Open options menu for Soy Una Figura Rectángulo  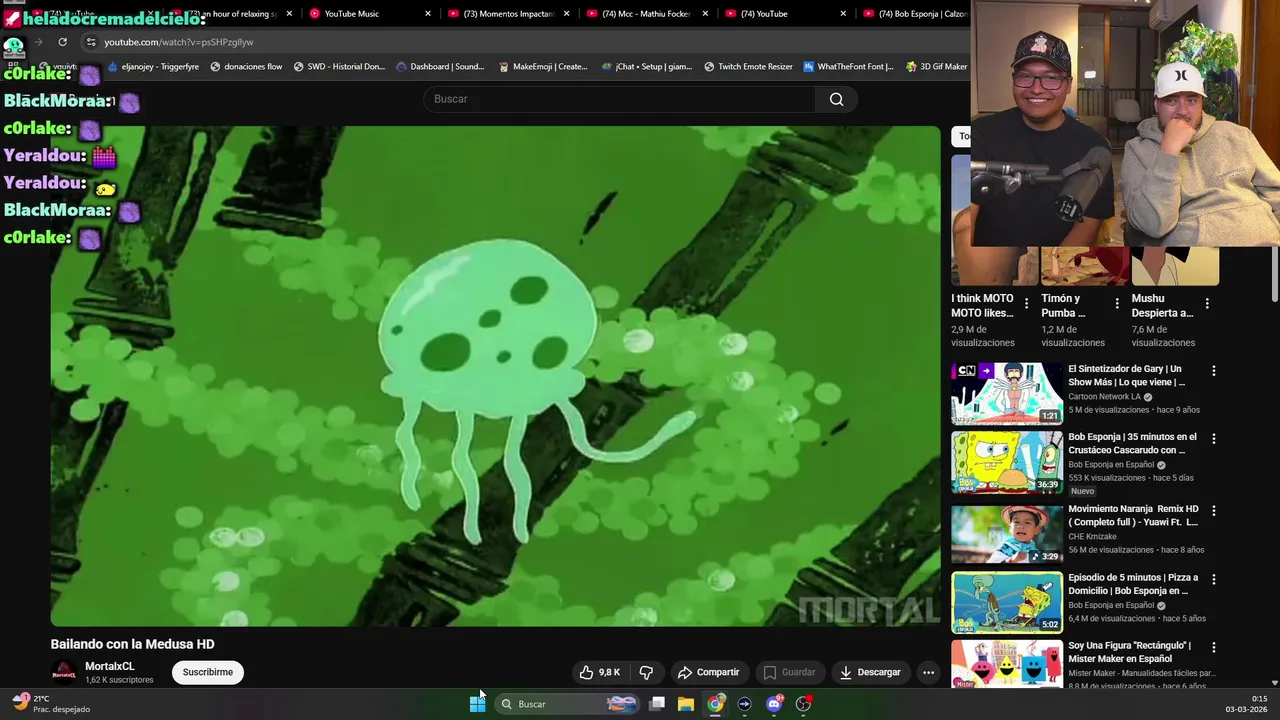(1214, 647)
